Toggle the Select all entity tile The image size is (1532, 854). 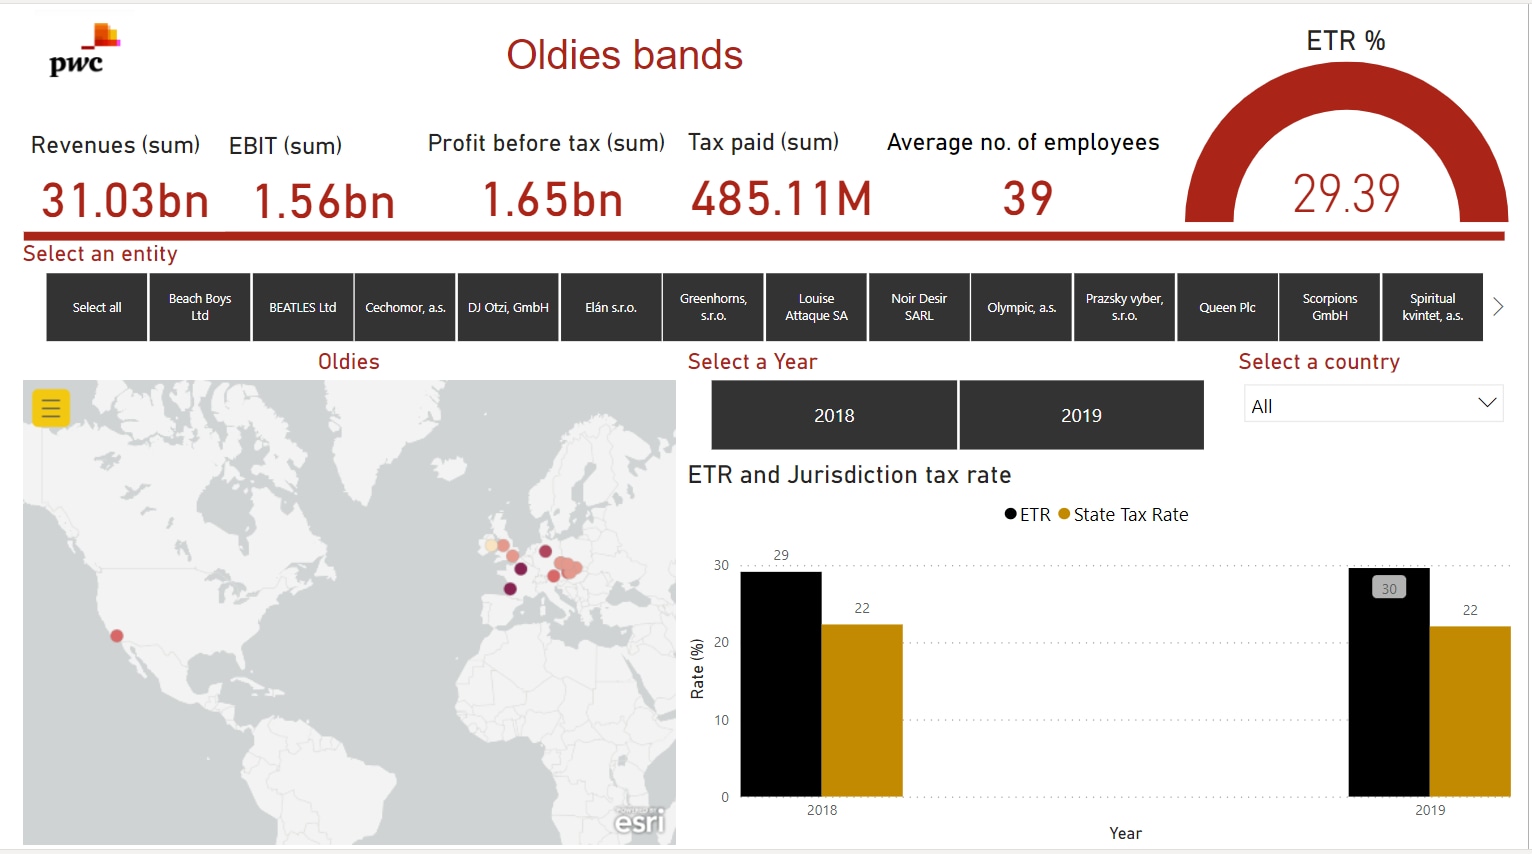click(x=97, y=307)
